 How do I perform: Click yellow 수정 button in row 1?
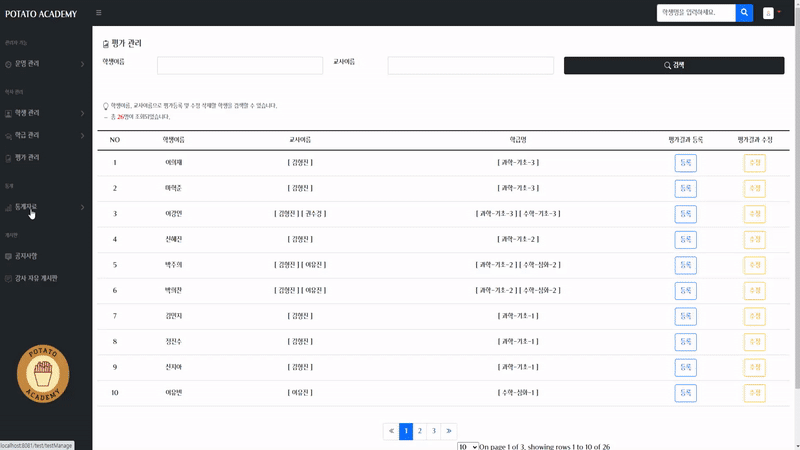pyautogui.click(x=755, y=163)
